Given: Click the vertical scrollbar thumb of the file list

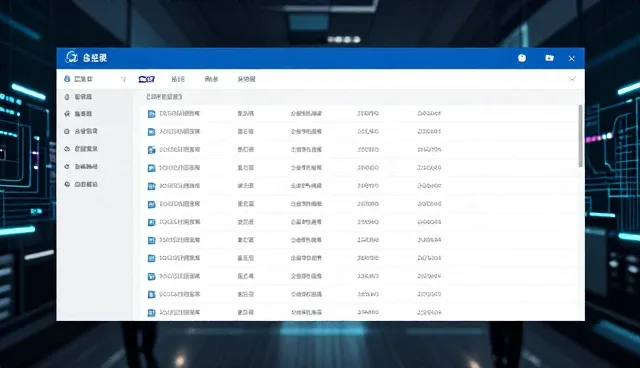Looking at the screenshot, I should click(x=580, y=136).
